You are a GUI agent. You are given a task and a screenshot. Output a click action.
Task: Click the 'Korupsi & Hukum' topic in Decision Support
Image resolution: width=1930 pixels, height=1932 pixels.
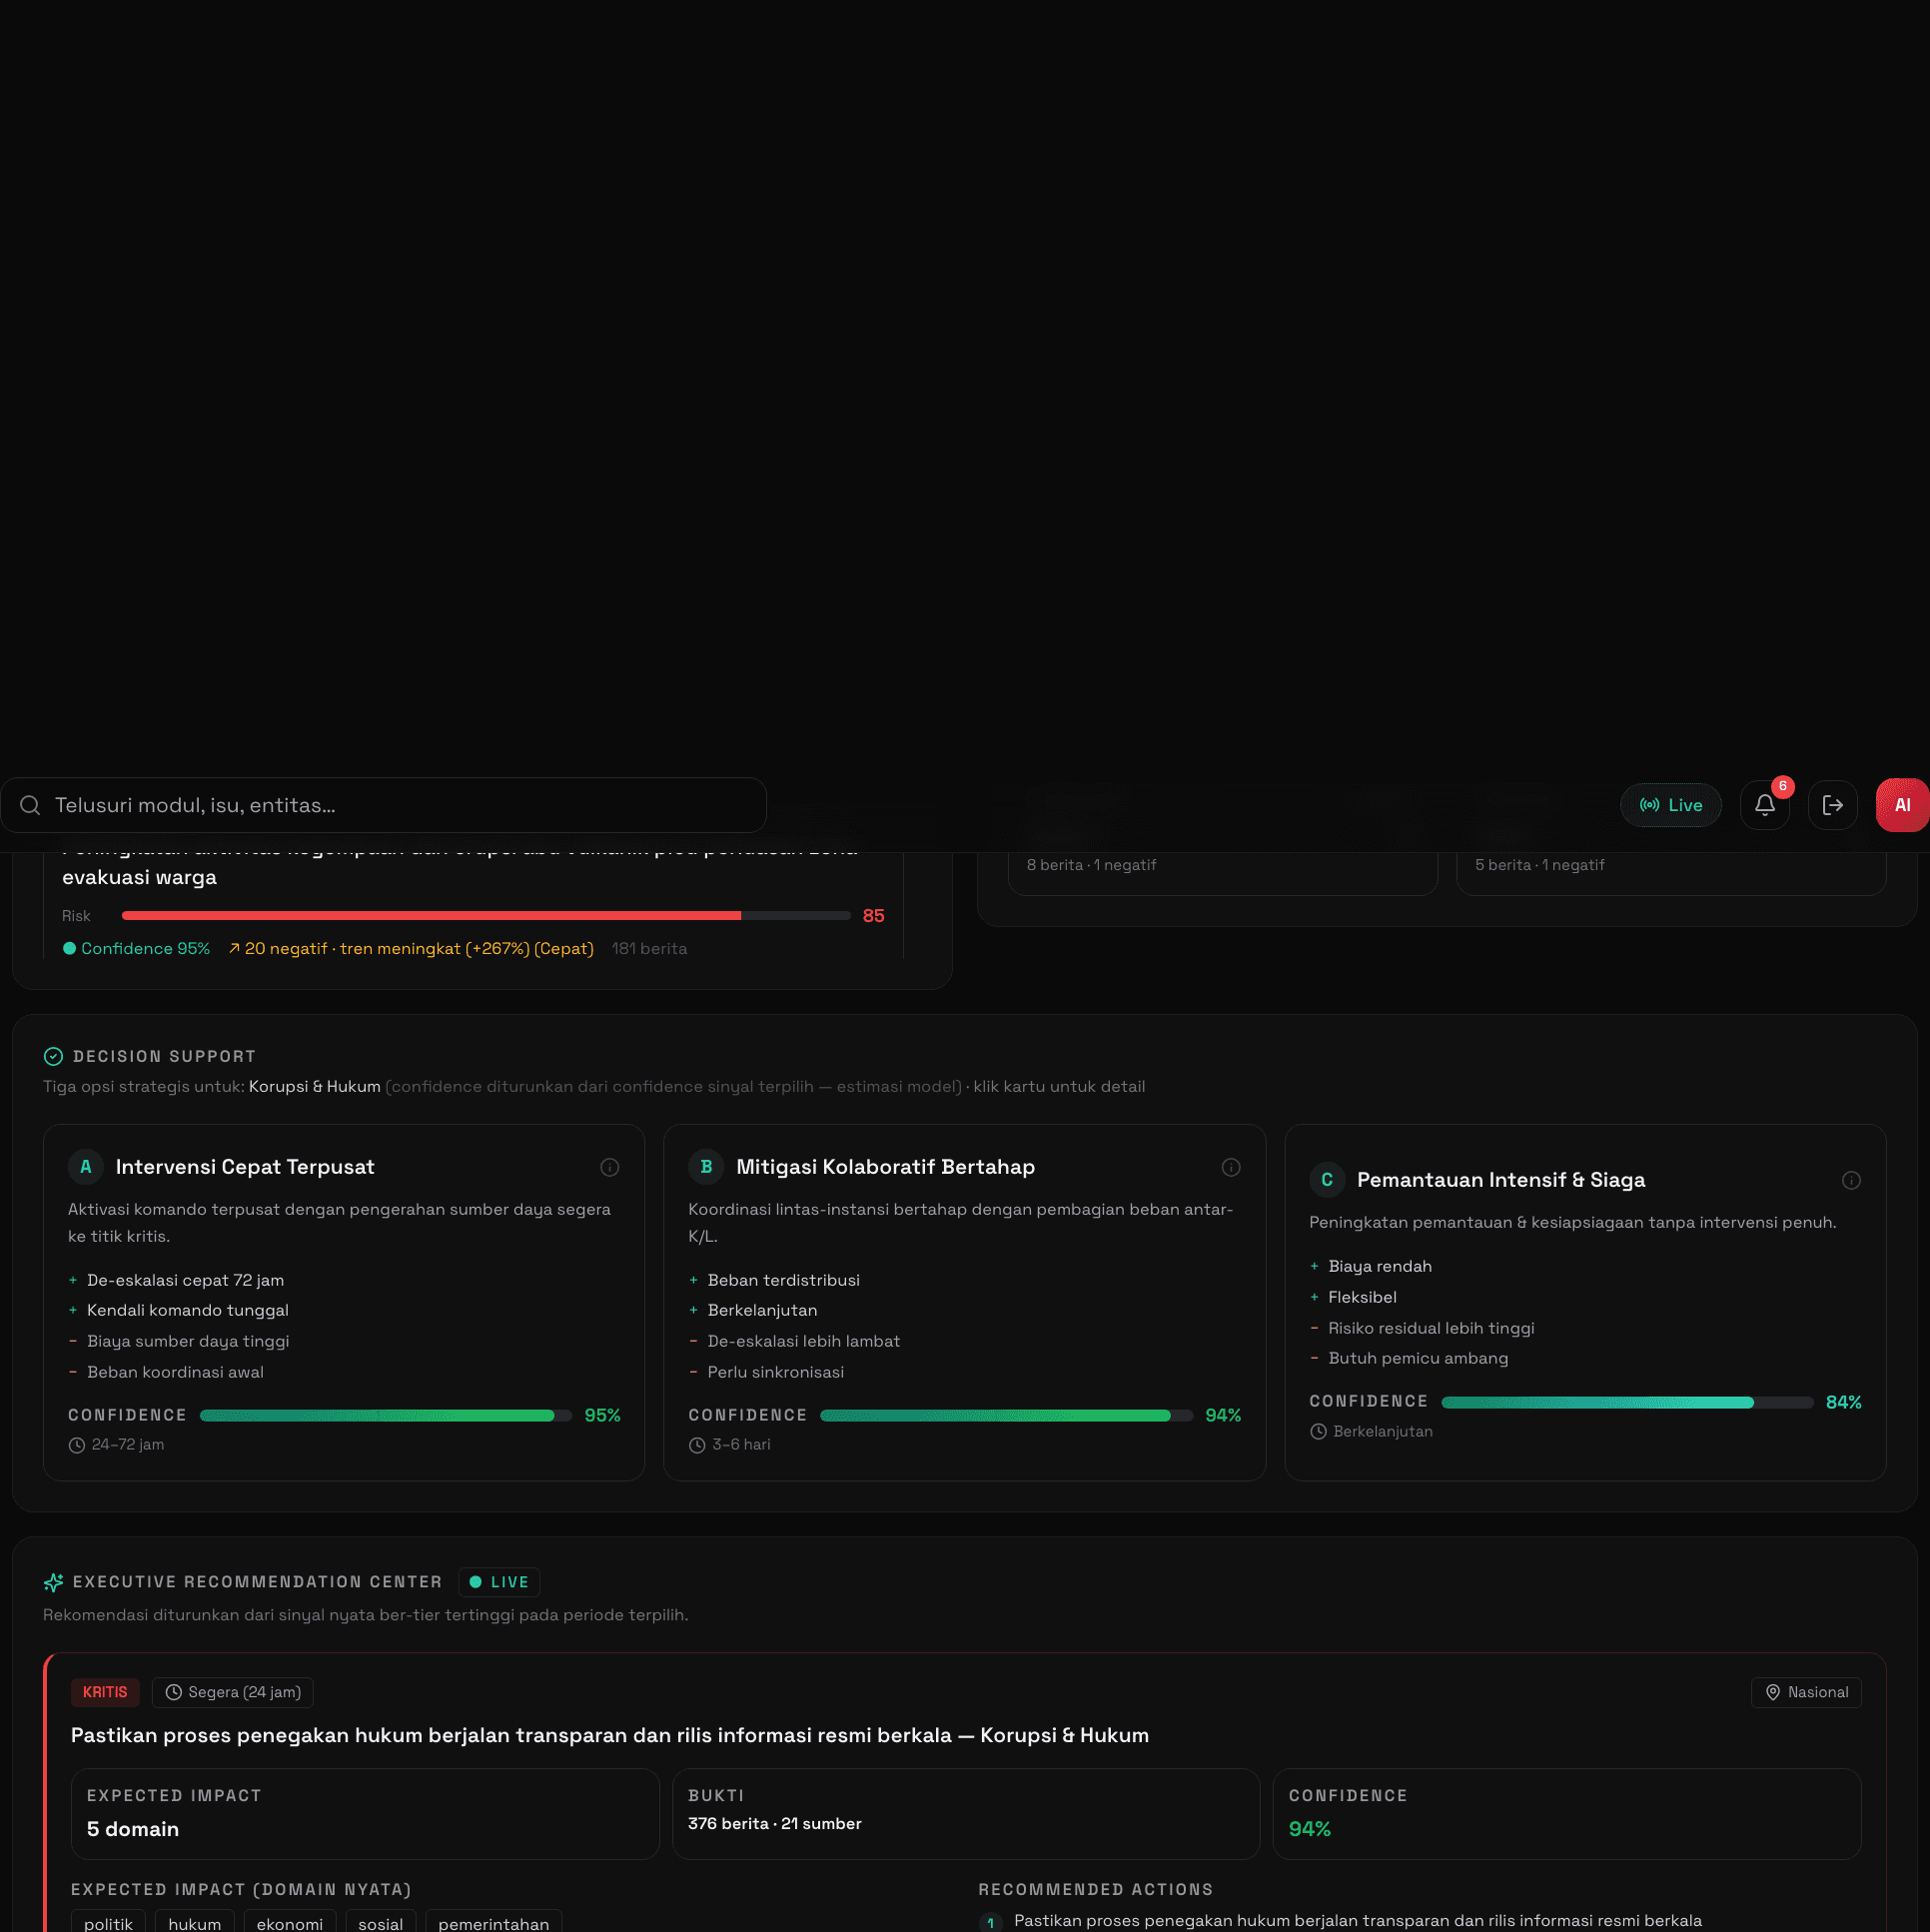coord(314,1086)
